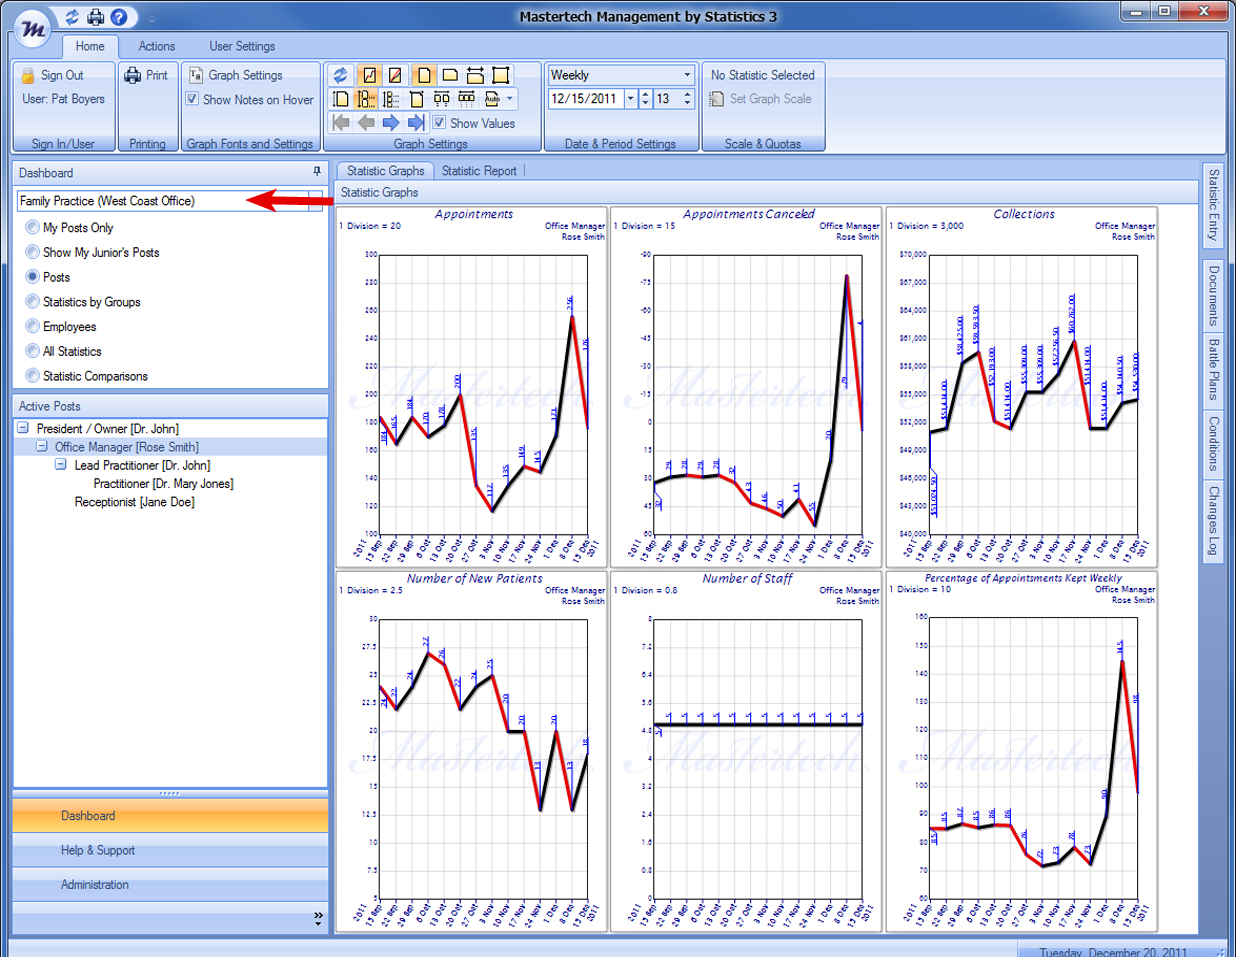
Task: Click the refresh graphs icon in Graph Settings
Action: click(341, 75)
